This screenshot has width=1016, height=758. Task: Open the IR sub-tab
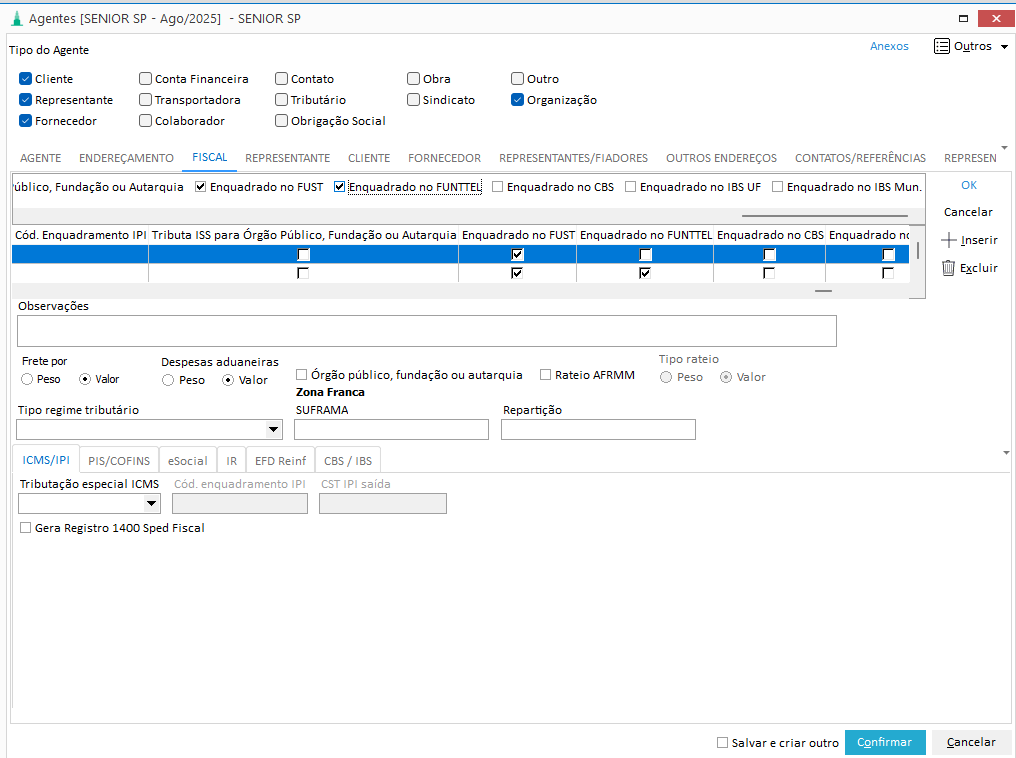[x=231, y=461]
